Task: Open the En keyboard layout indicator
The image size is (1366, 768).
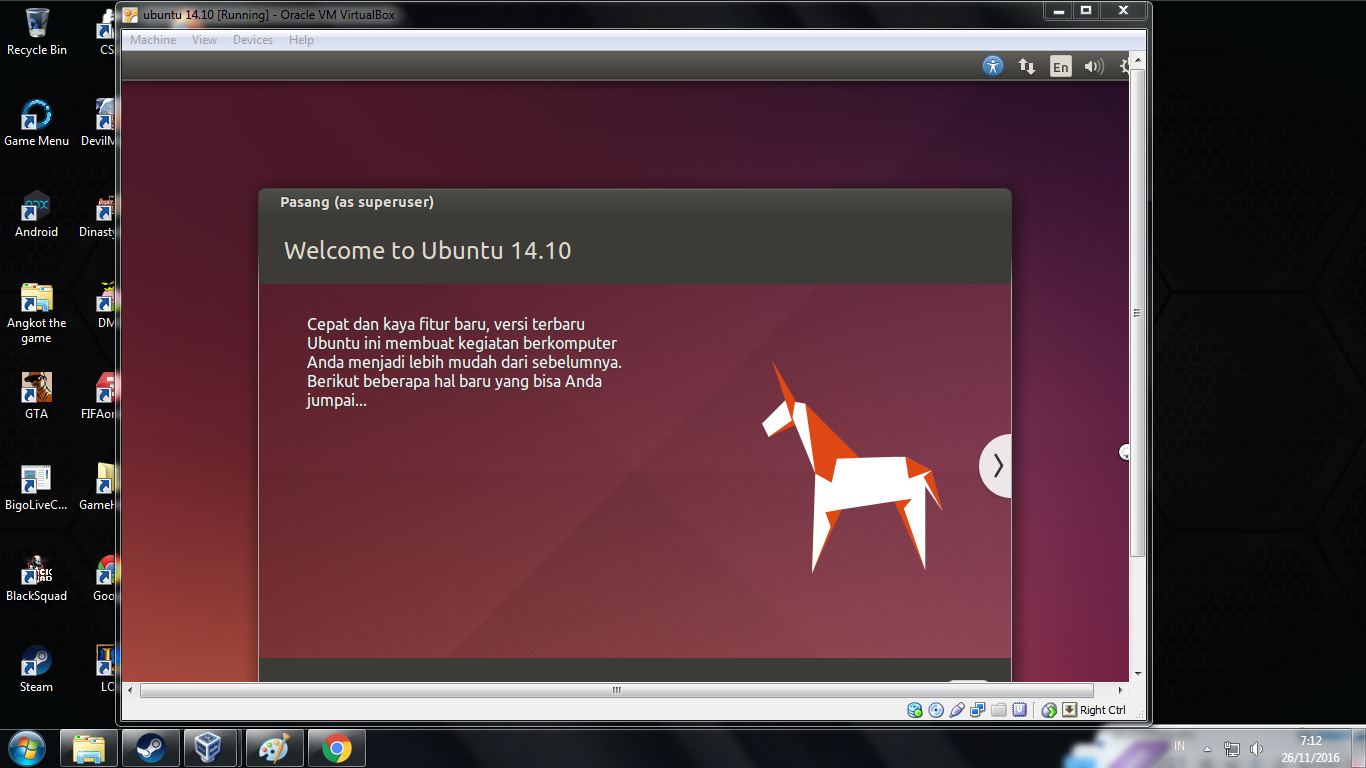Action: 1060,67
